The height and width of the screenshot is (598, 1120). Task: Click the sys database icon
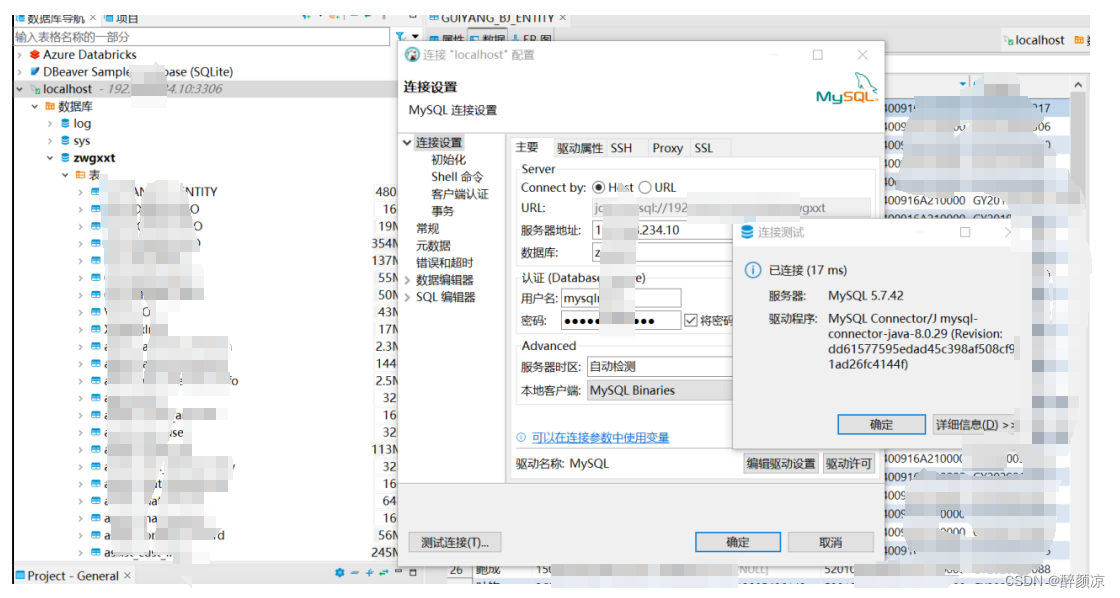pyautogui.click(x=65, y=141)
